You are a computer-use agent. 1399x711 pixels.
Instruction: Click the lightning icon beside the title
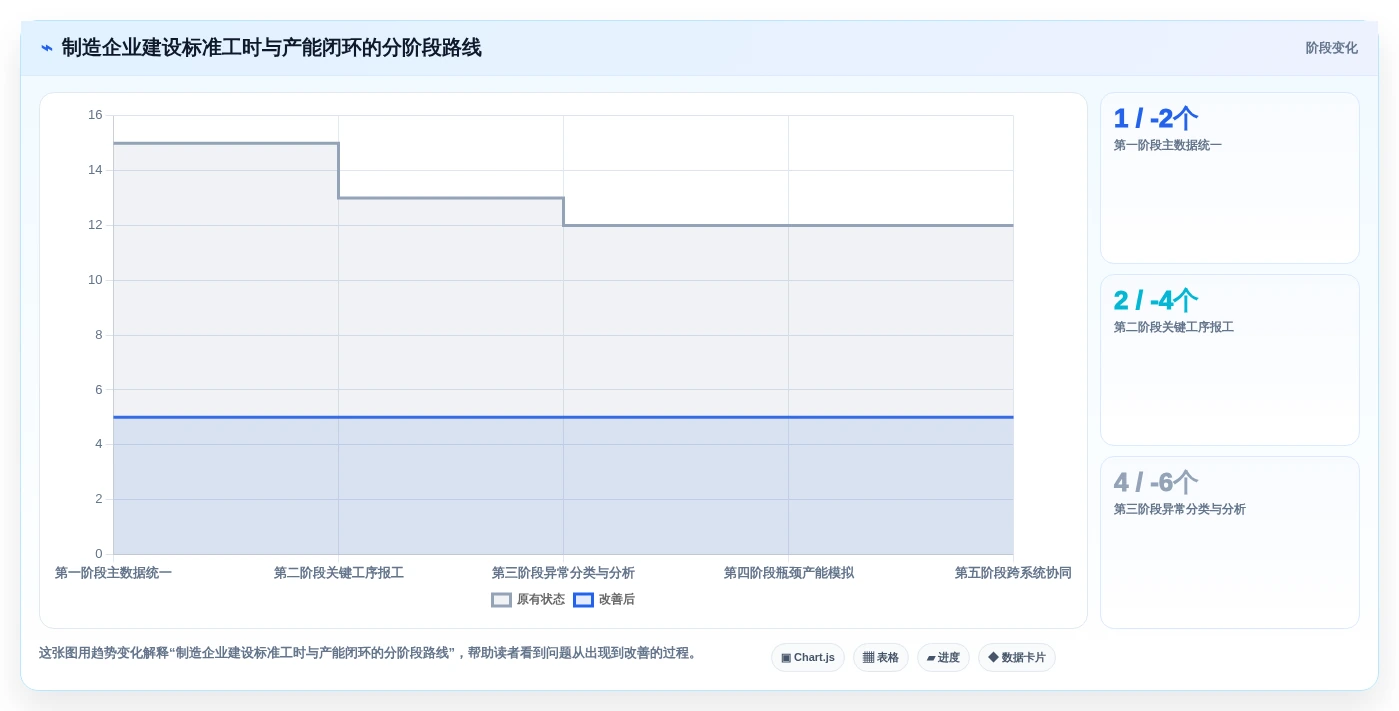[x=46, y=48]
